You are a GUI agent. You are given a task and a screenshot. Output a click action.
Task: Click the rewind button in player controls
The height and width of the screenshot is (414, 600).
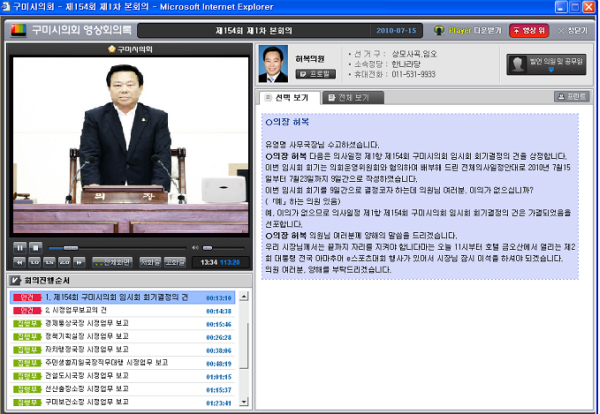[20, 262]
